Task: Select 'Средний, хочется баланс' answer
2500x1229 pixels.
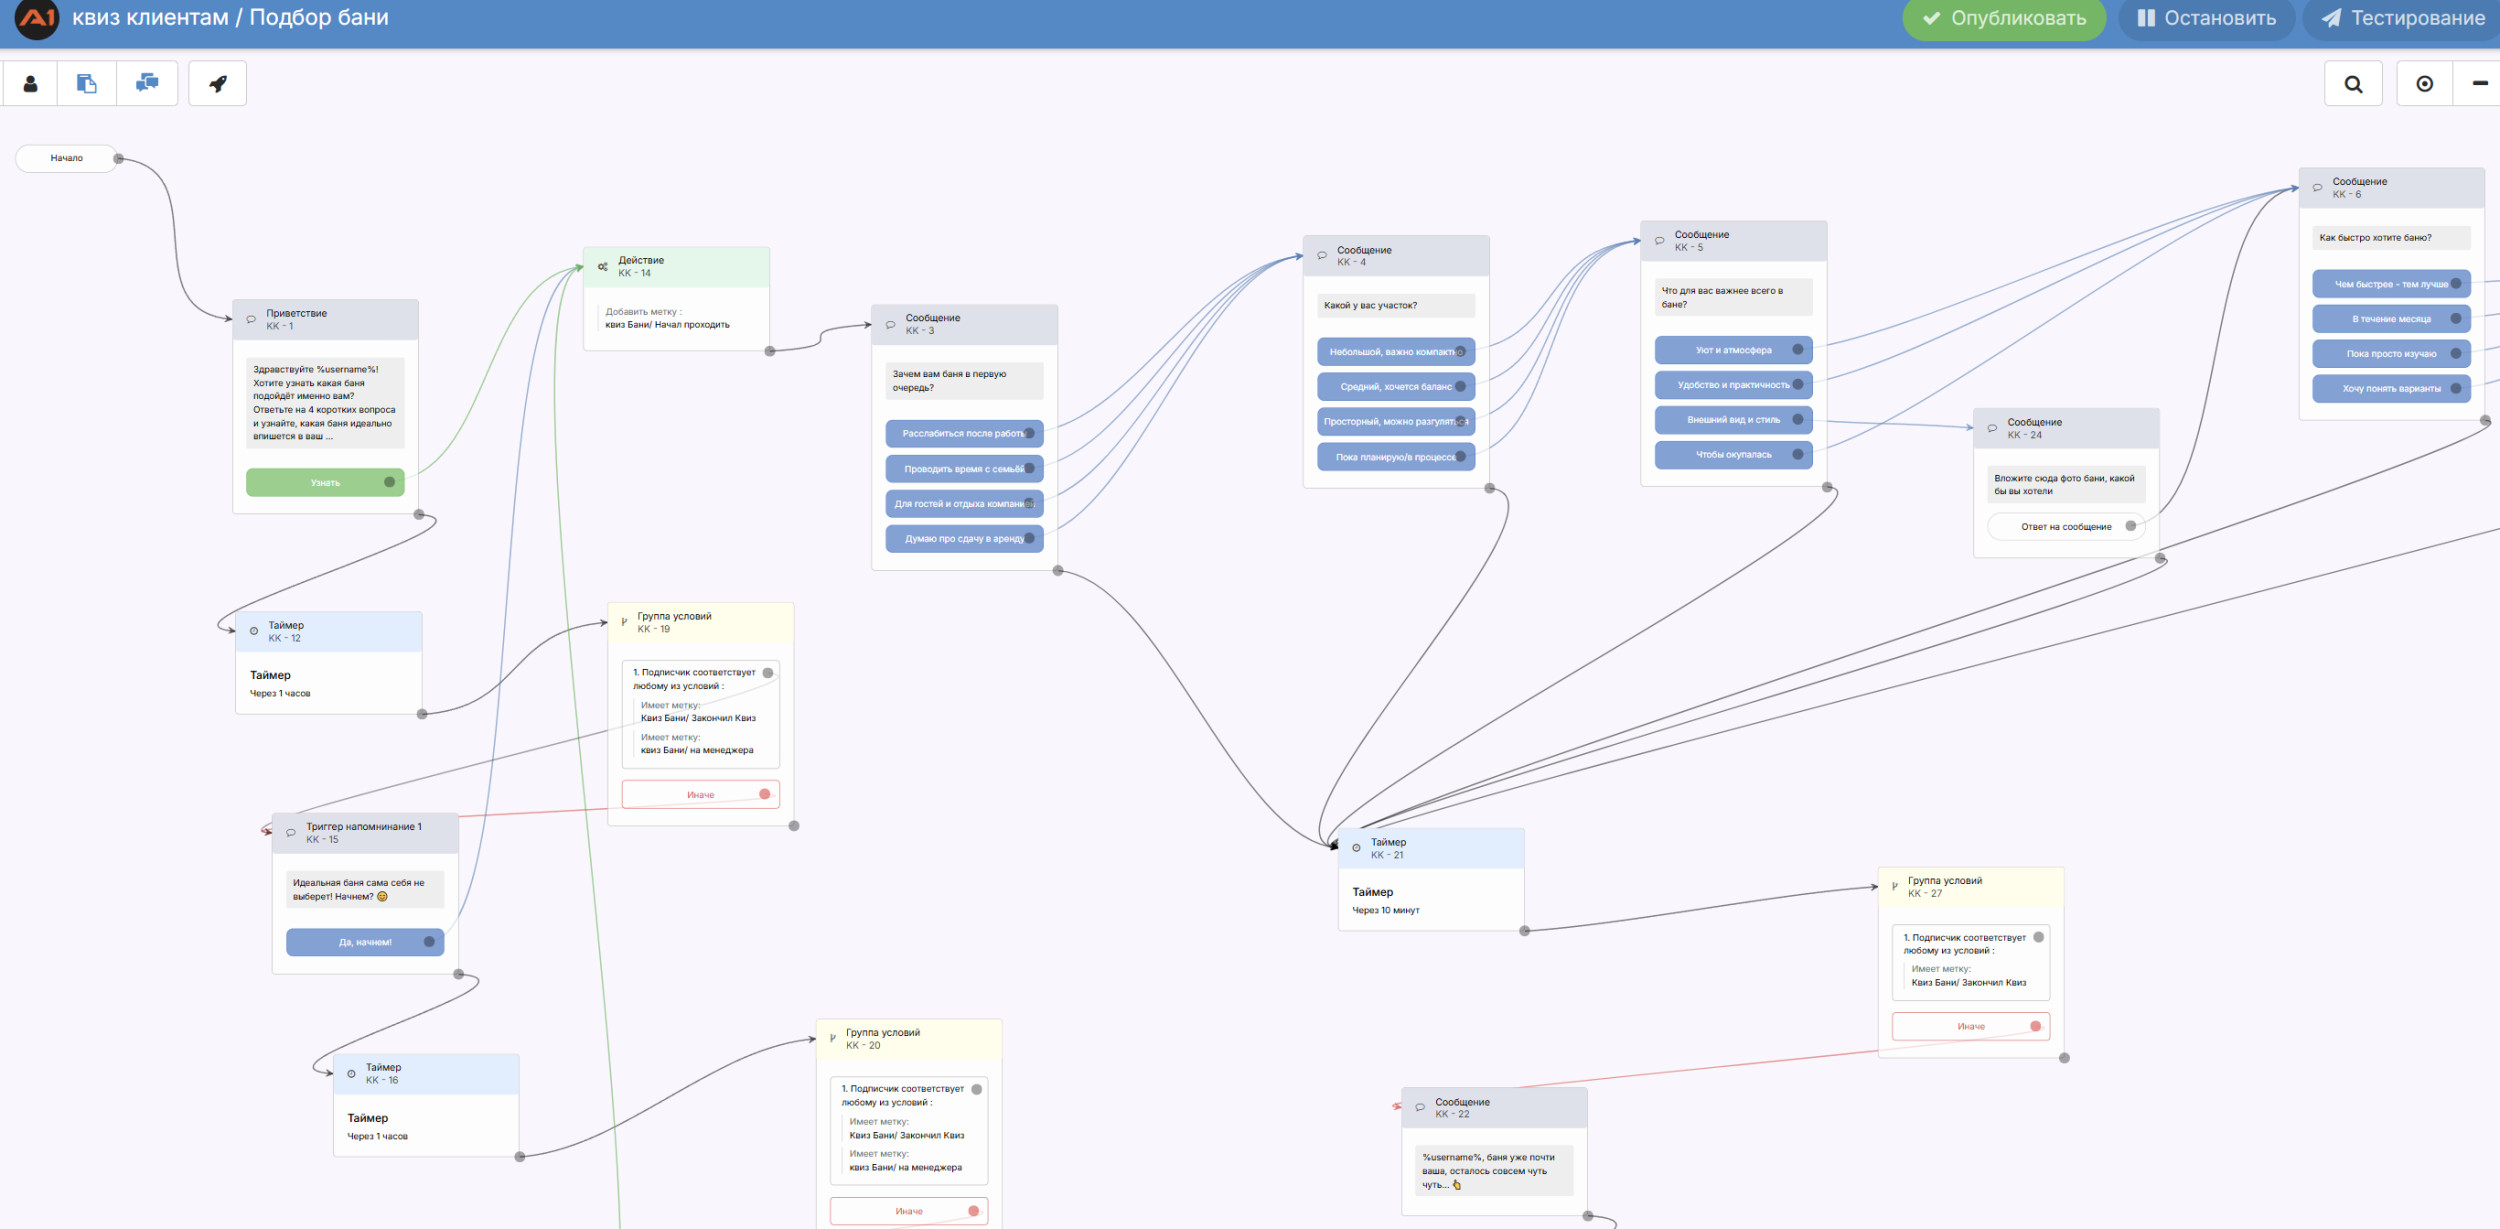Action: tap(1396, 387)
